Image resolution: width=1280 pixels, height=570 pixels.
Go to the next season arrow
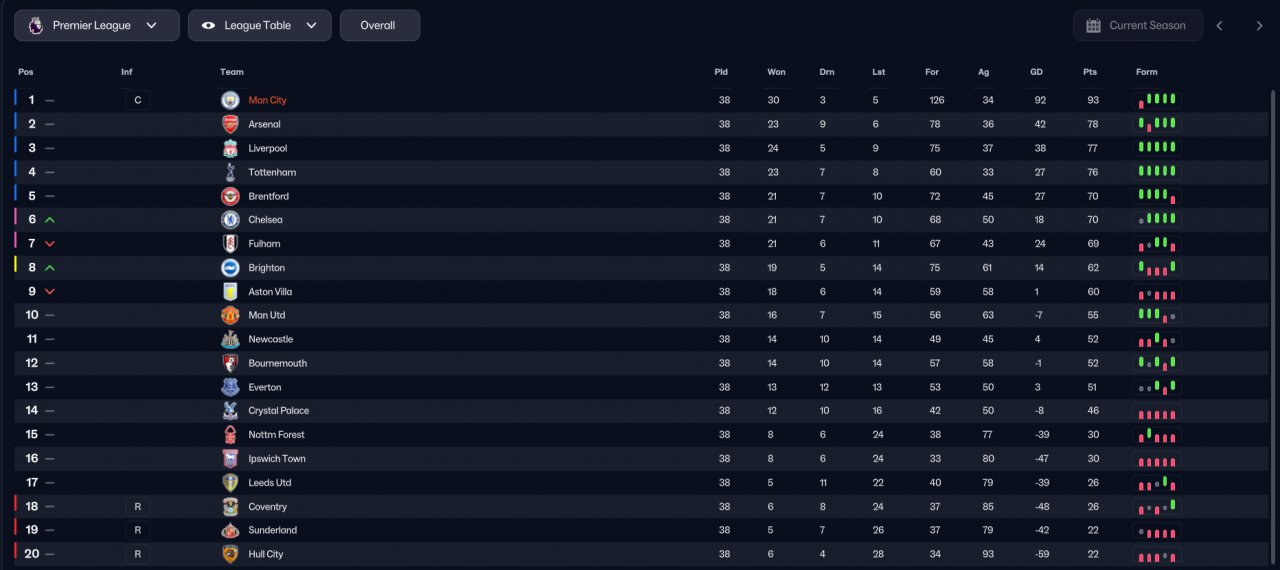point(1259,25)
